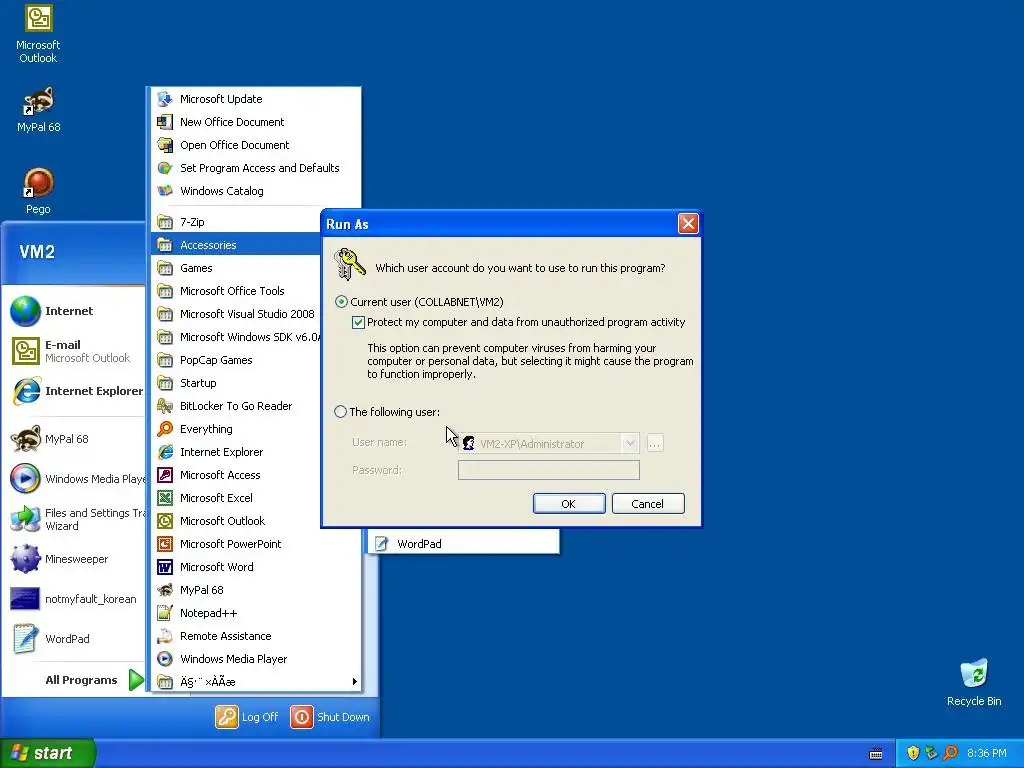
Task: Expand PopCap Games folder
Action: click(x=237, y=360)
